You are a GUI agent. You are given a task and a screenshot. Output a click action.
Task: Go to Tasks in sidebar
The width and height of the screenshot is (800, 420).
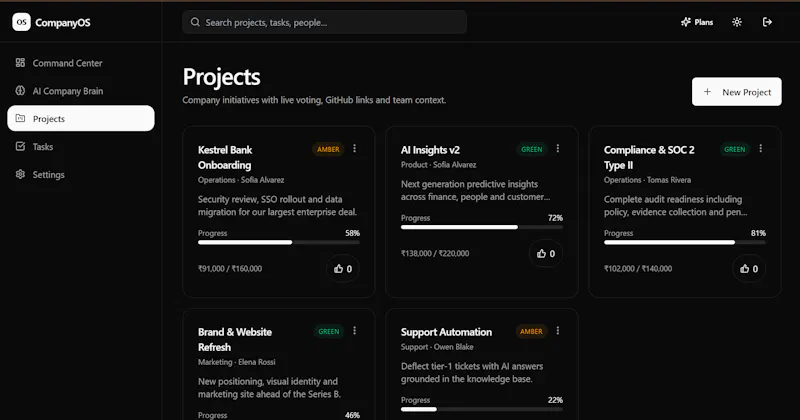[81, 146]
